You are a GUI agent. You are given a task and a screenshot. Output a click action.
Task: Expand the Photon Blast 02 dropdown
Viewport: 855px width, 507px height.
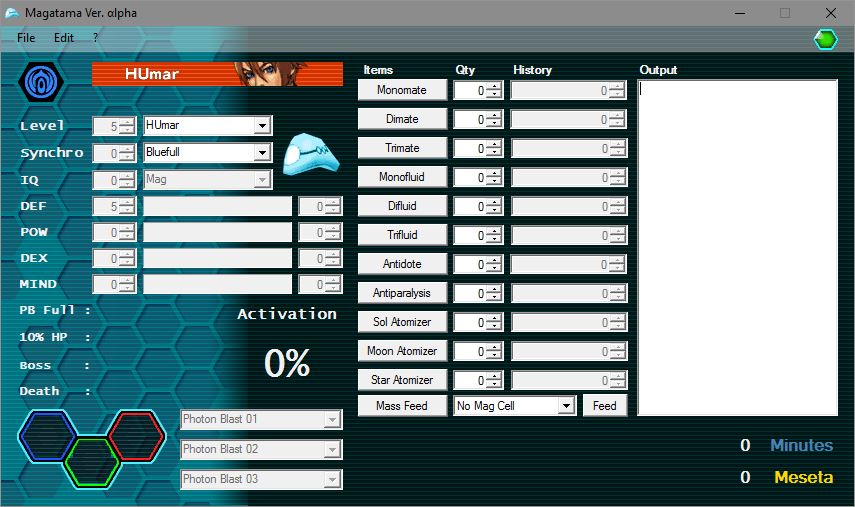coord(261,450)
